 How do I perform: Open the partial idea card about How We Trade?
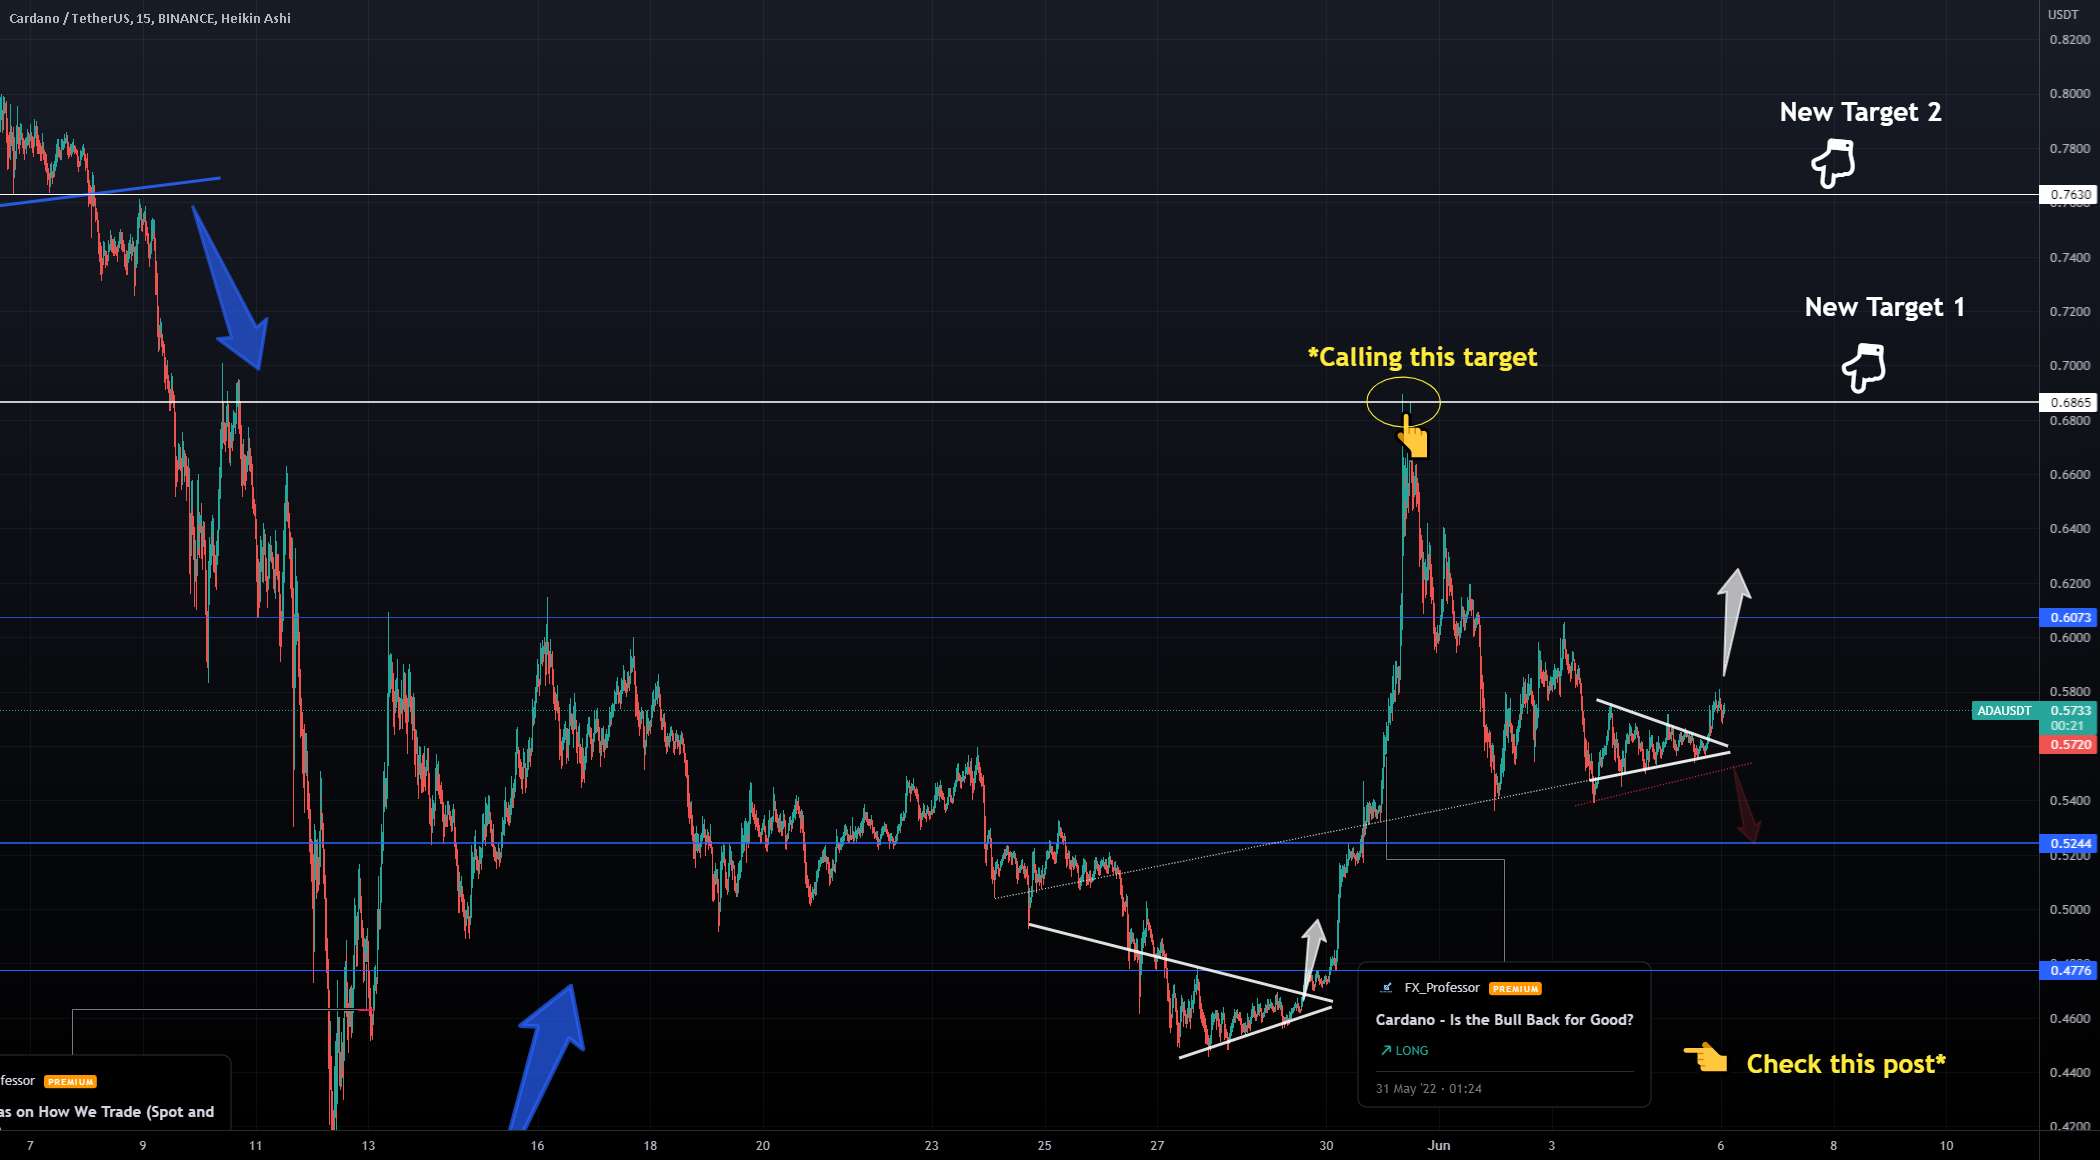[115, 1094]
